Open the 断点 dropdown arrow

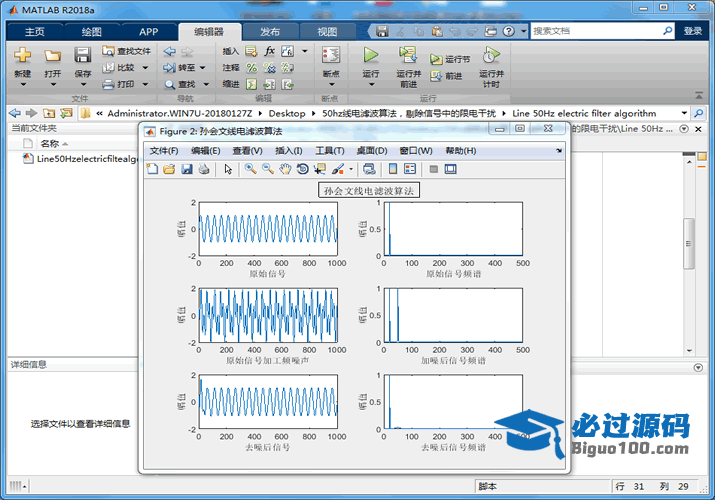point(331,84)
